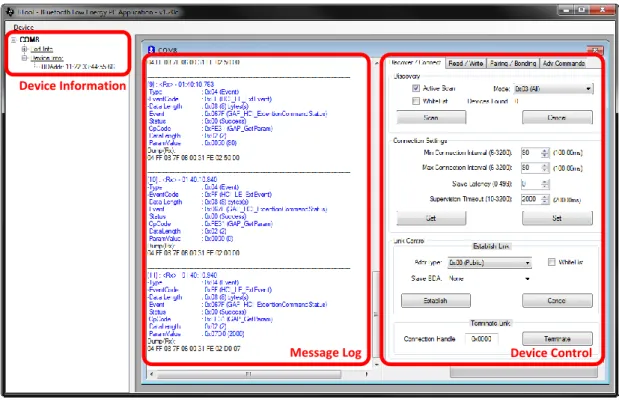Click the Get connection settings button

431,218
